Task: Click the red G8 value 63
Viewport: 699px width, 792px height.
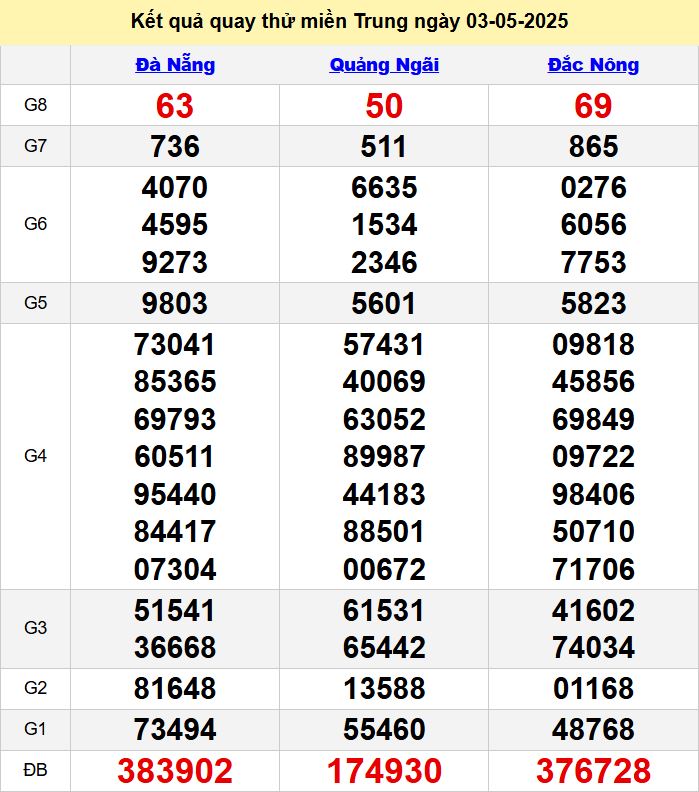Action: coord(175,106)
